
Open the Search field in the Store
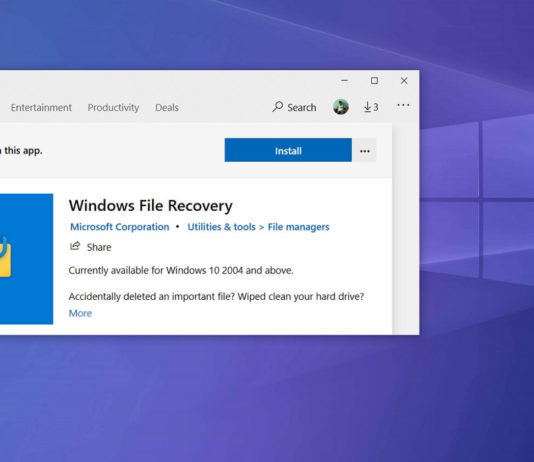pos(294,107)
